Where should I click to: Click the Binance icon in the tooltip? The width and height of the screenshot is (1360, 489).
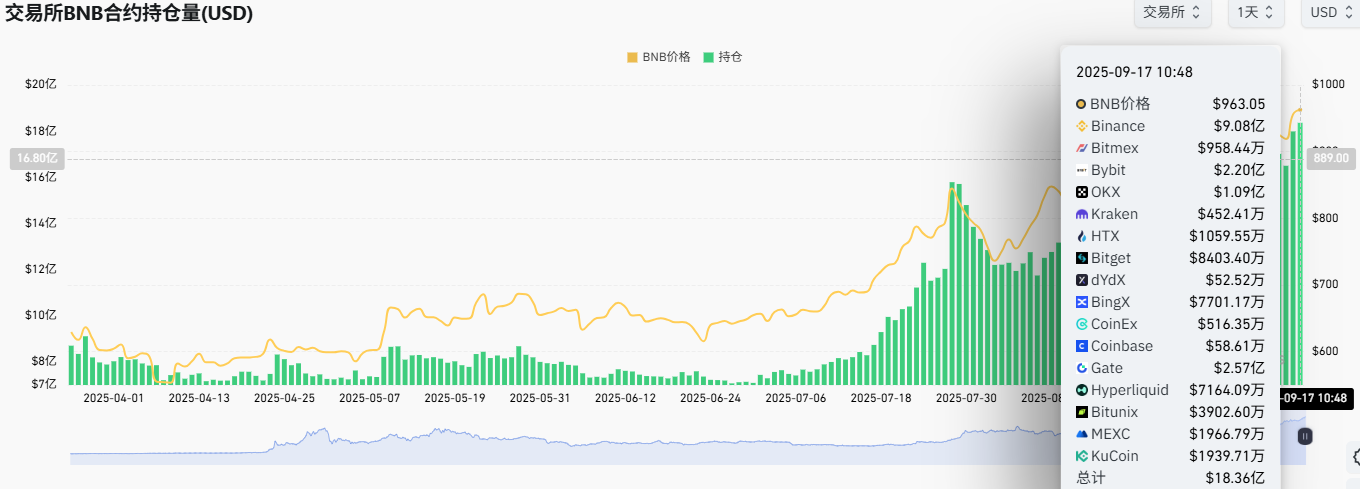(1081, 126)
